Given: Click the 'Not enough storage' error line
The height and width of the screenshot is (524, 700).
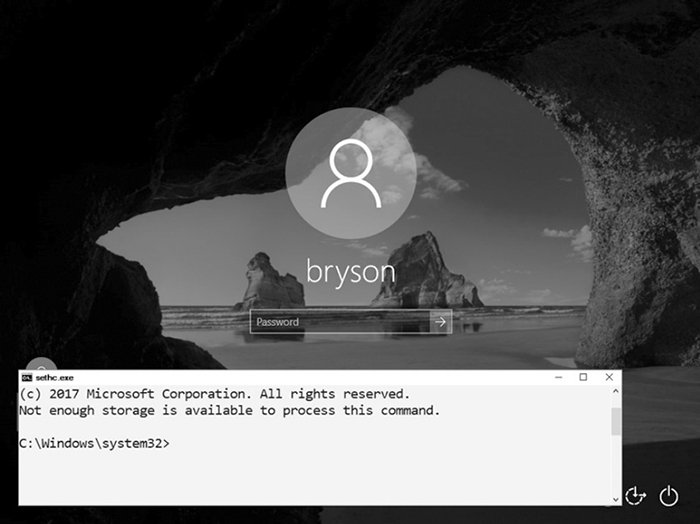Looking at the screenshot, I should (229, 411).
